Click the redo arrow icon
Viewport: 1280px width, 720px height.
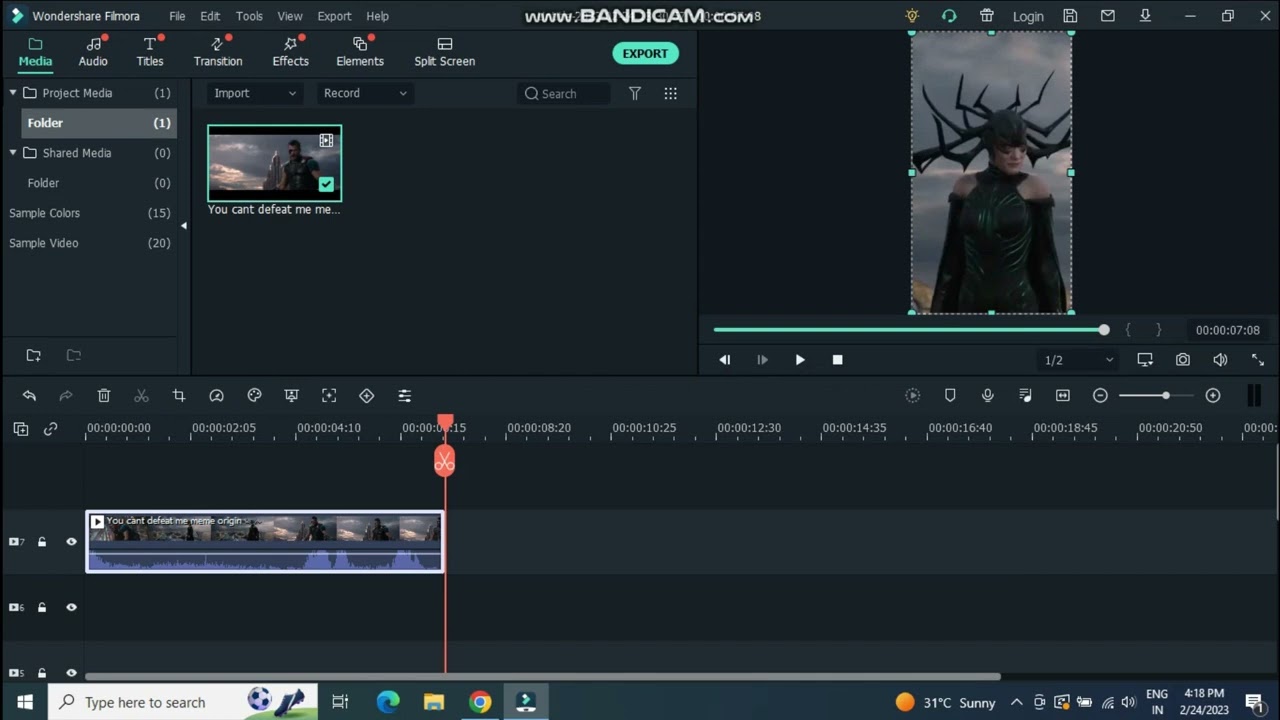(x=66, y=396)
